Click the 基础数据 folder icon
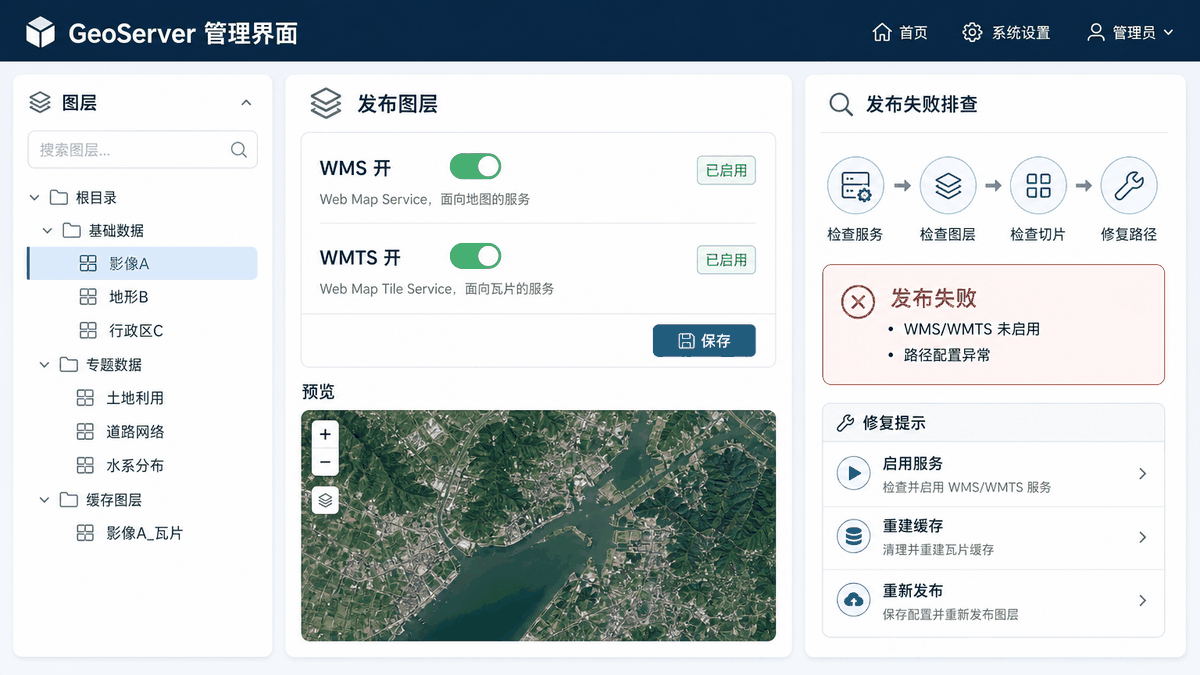Viewport: 1200px width, 675px height. [71, 230]
